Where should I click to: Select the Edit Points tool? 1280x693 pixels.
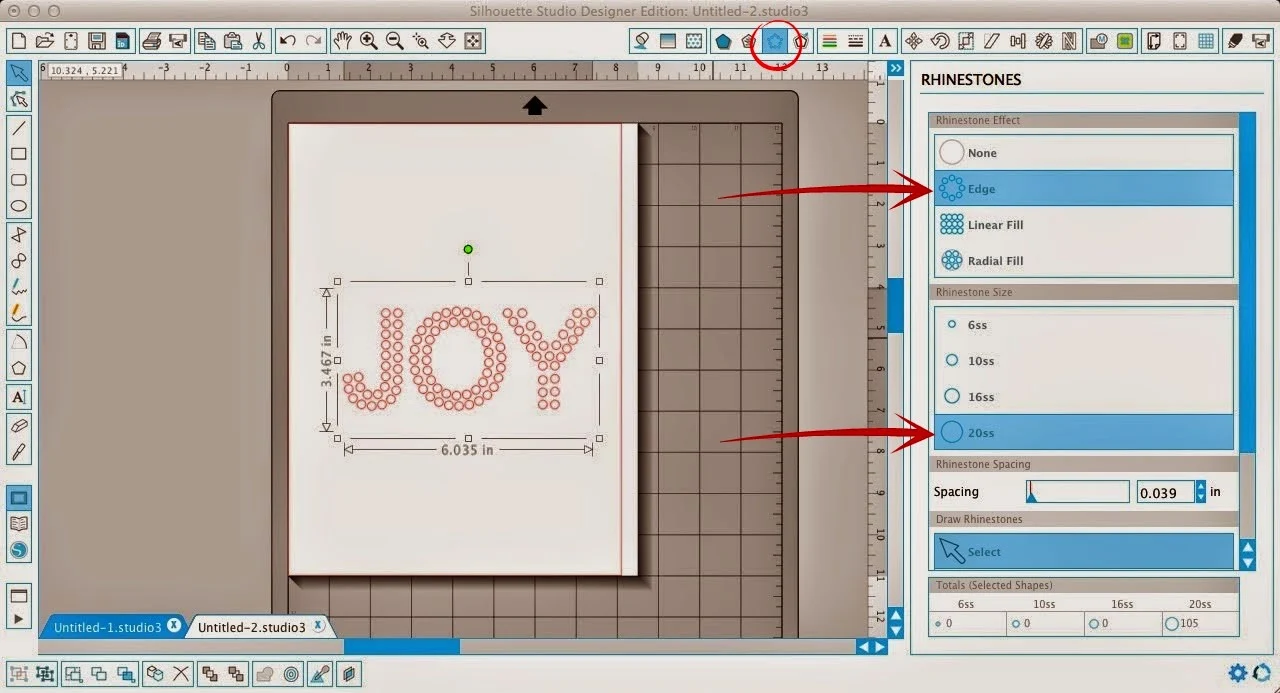click(x=18, y=99)
